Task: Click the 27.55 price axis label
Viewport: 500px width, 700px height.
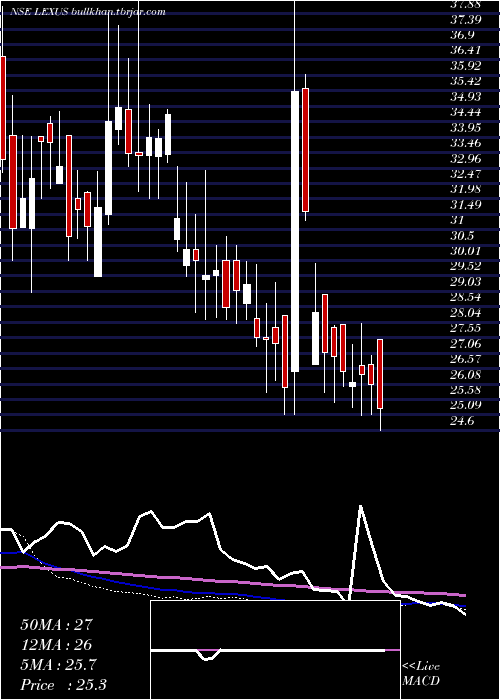Action: point(465,328)
